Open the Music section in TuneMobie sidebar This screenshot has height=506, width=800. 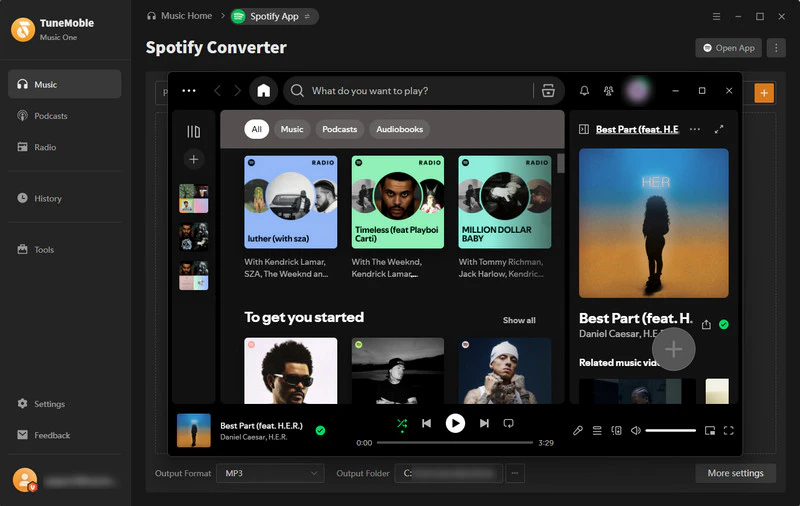click(x=64, y=84)
